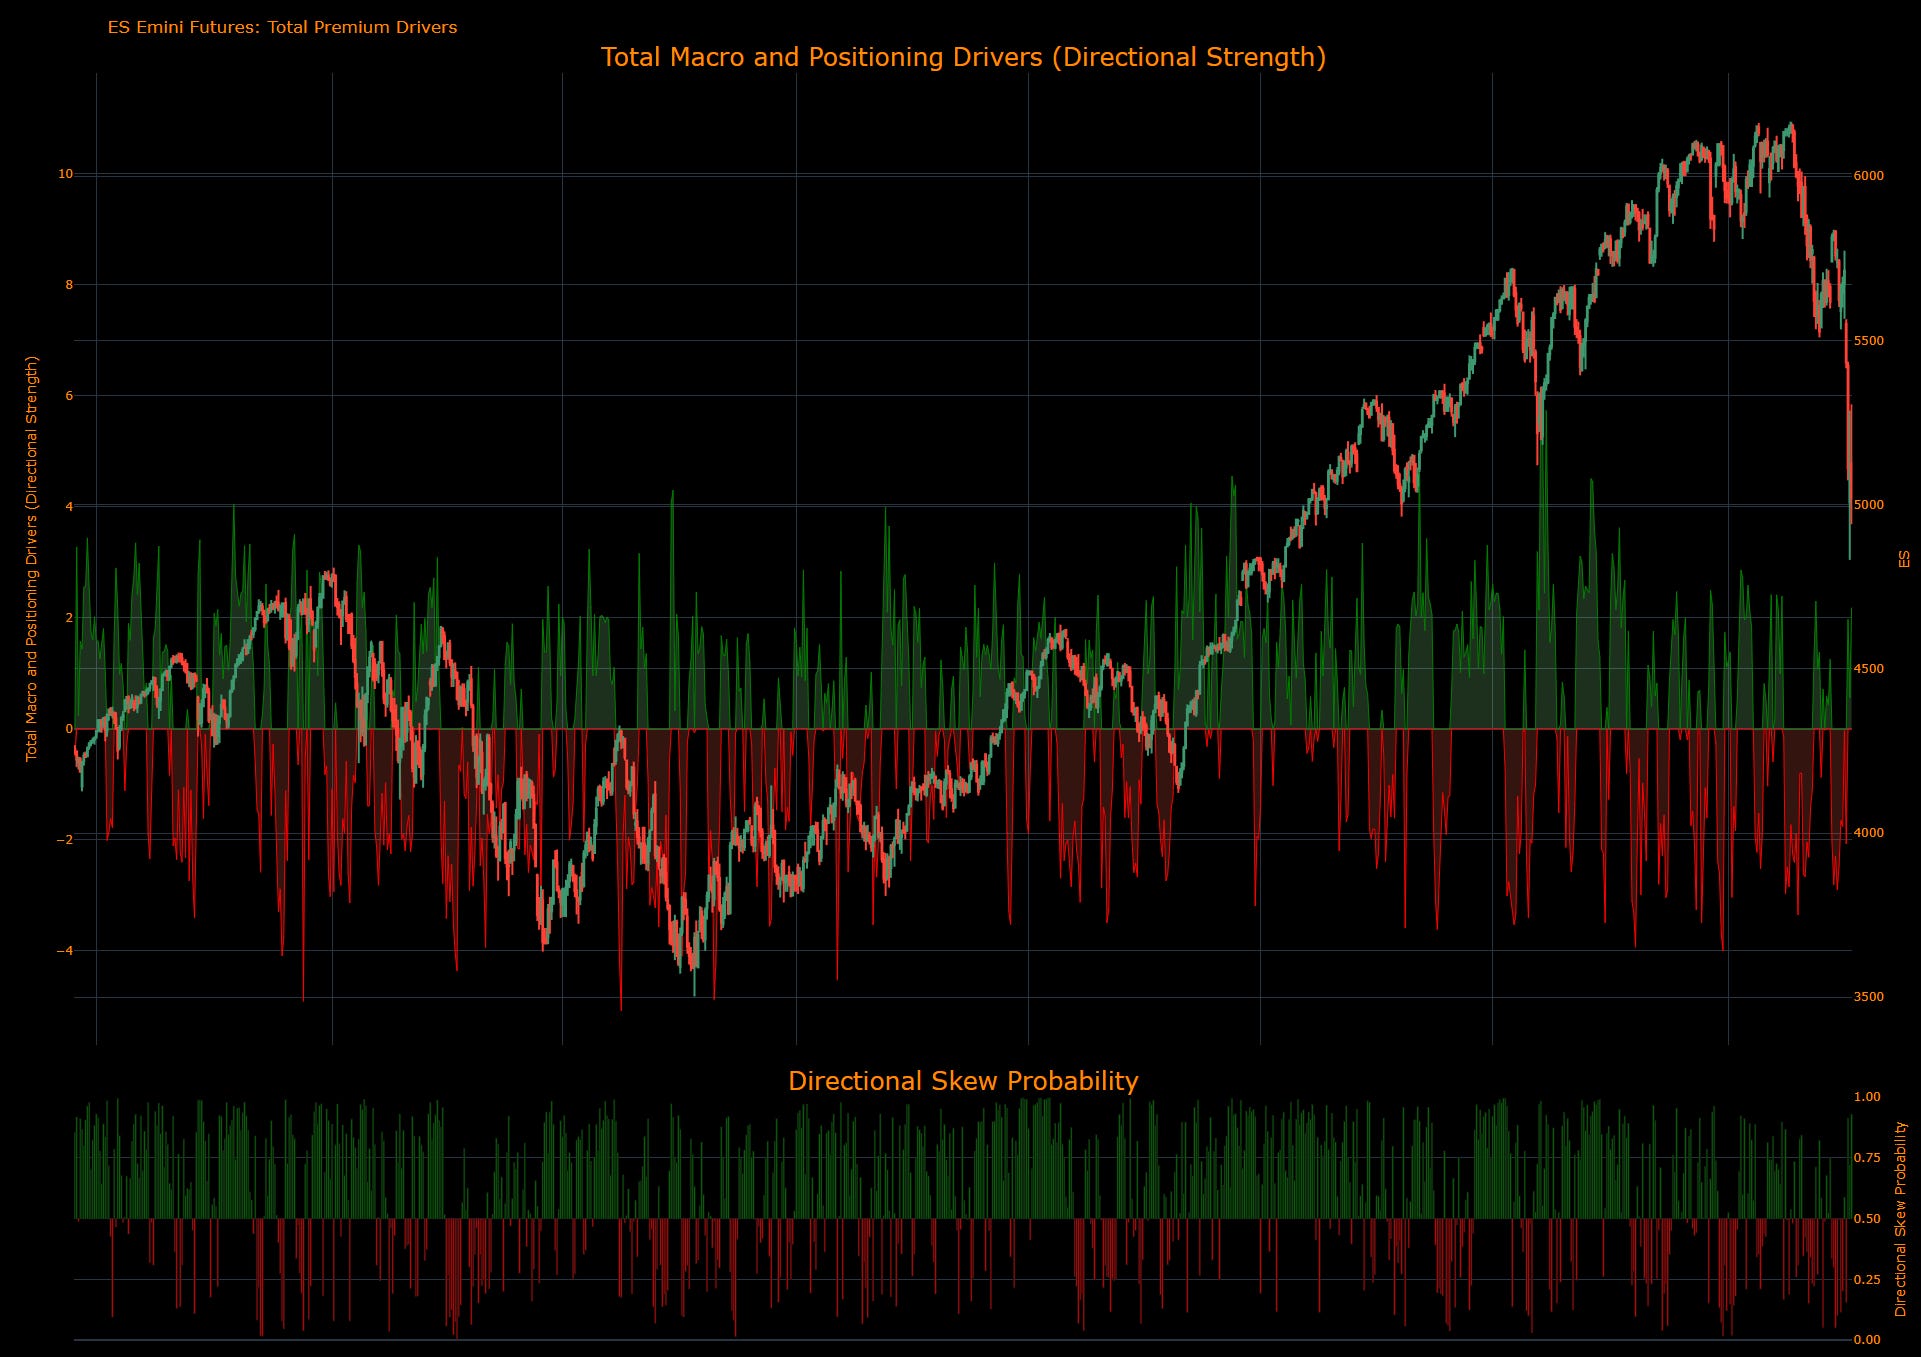The height and width of the screenshot is (1357, 1921).
Task: Click the right axis tick label 3500
Action: click(x=1868, y=997)
